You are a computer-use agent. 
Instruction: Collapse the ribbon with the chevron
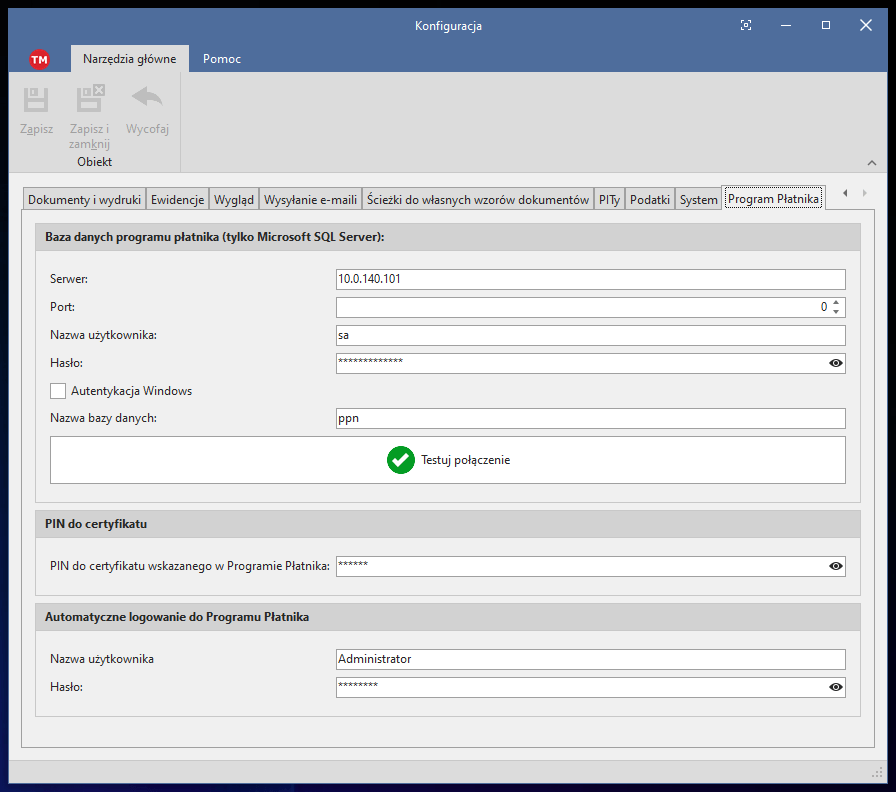pos(871,163)
